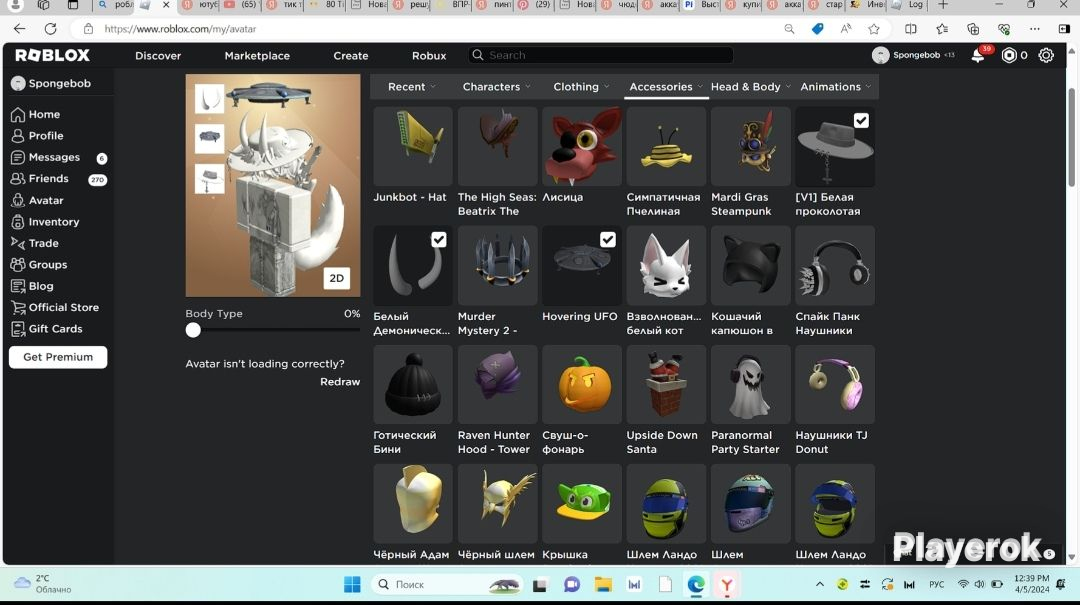Go back in the browser
Screen dimensions: 1080x605
coord(19,29)
